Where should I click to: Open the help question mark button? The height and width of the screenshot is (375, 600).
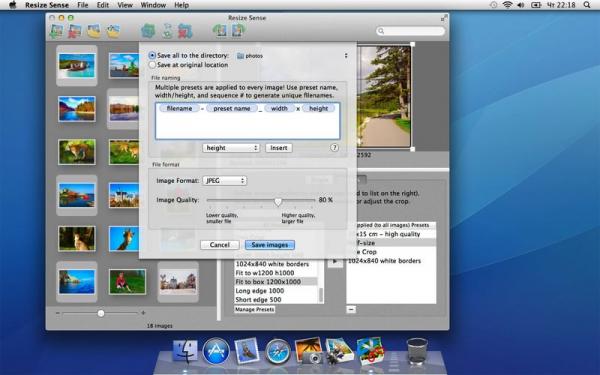coord(334,148)
